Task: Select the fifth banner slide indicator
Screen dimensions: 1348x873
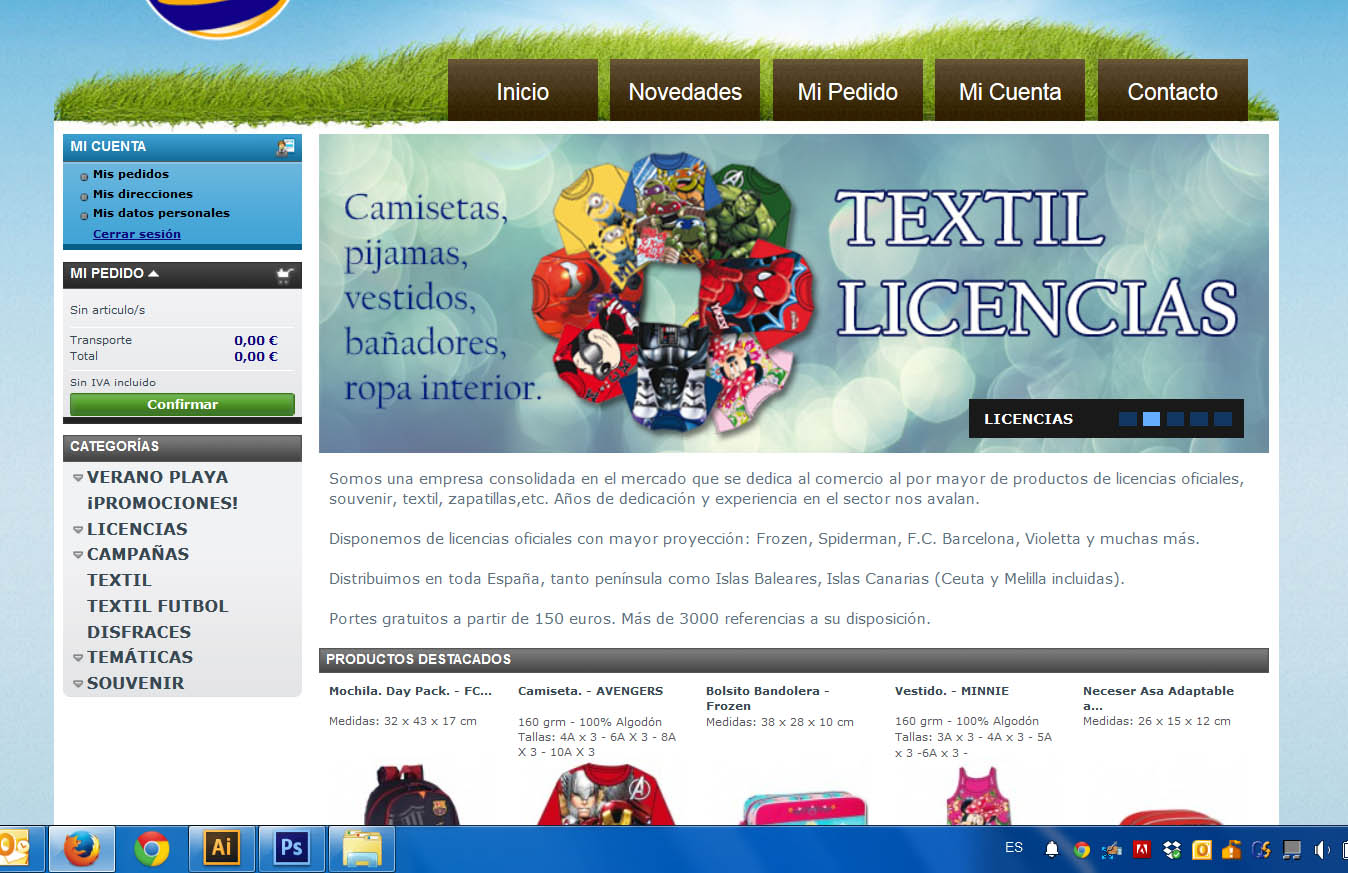Action: click(x=1222, y=419)
